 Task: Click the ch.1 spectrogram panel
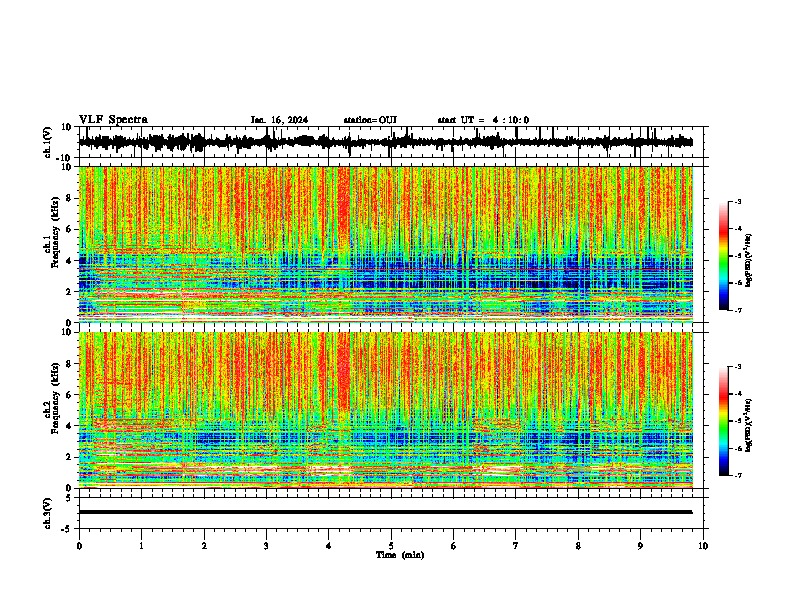pyautogui.click(x=386, y=244)
